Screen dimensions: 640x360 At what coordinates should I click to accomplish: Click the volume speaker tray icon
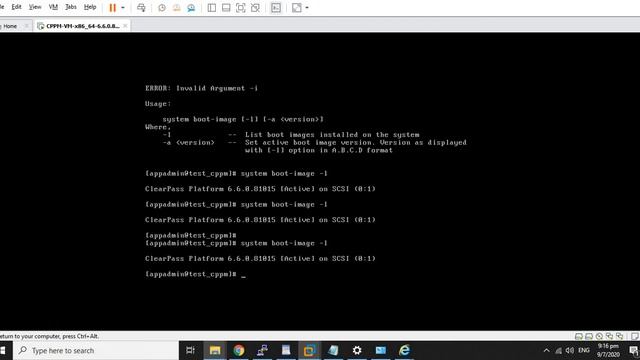[570, 351]
